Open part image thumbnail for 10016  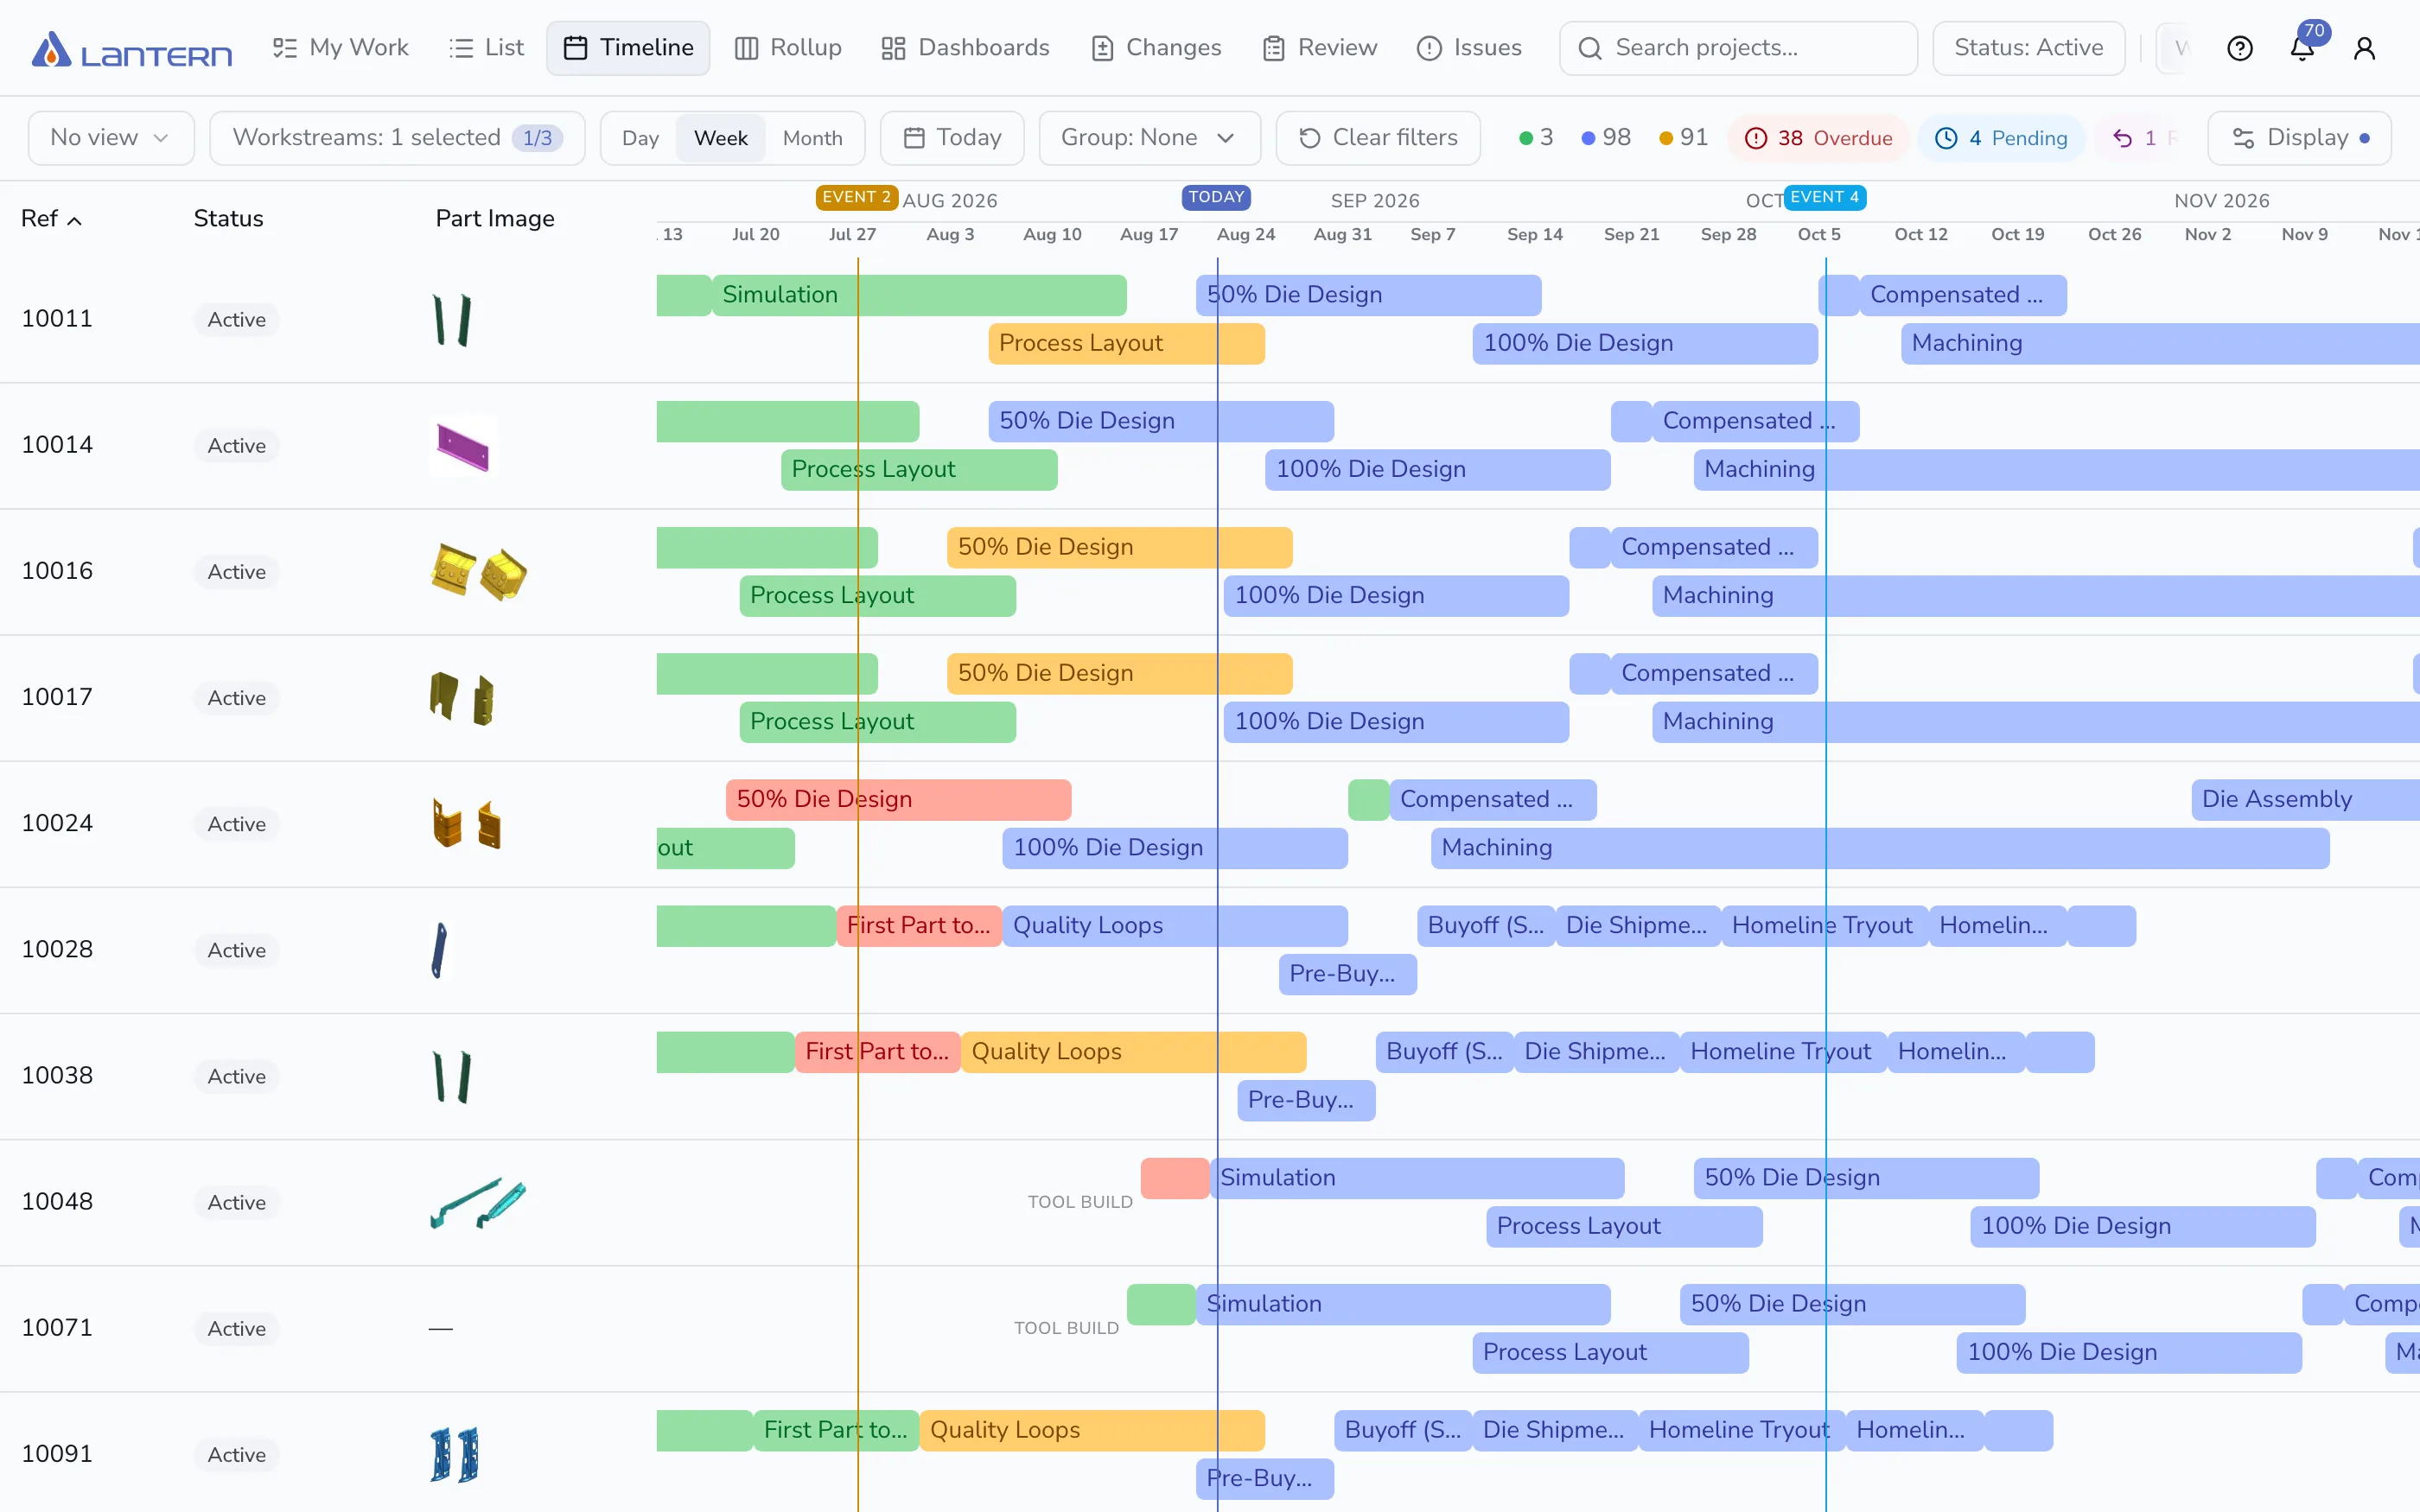479,572
